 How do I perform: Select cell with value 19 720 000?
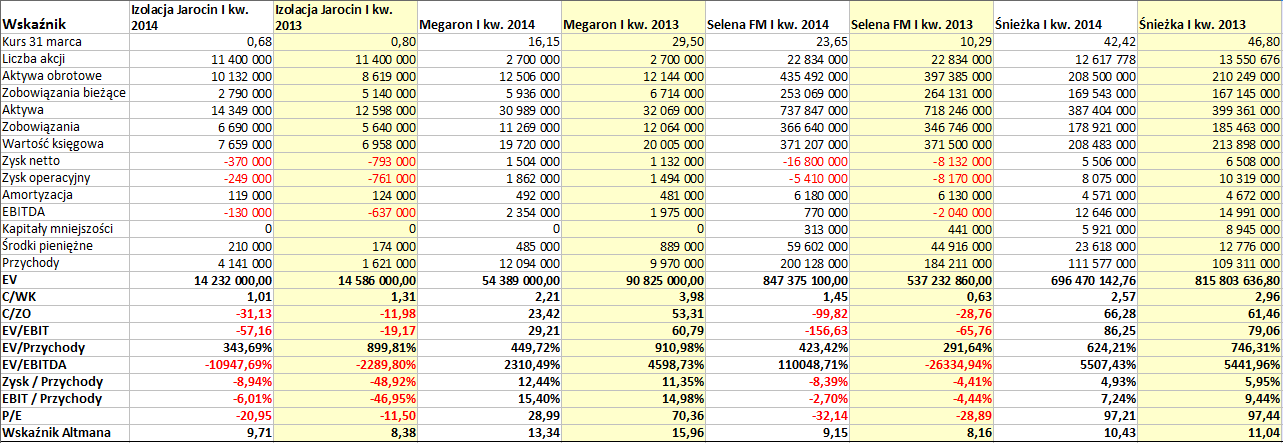pyautogui.click(x=488, y=144)
